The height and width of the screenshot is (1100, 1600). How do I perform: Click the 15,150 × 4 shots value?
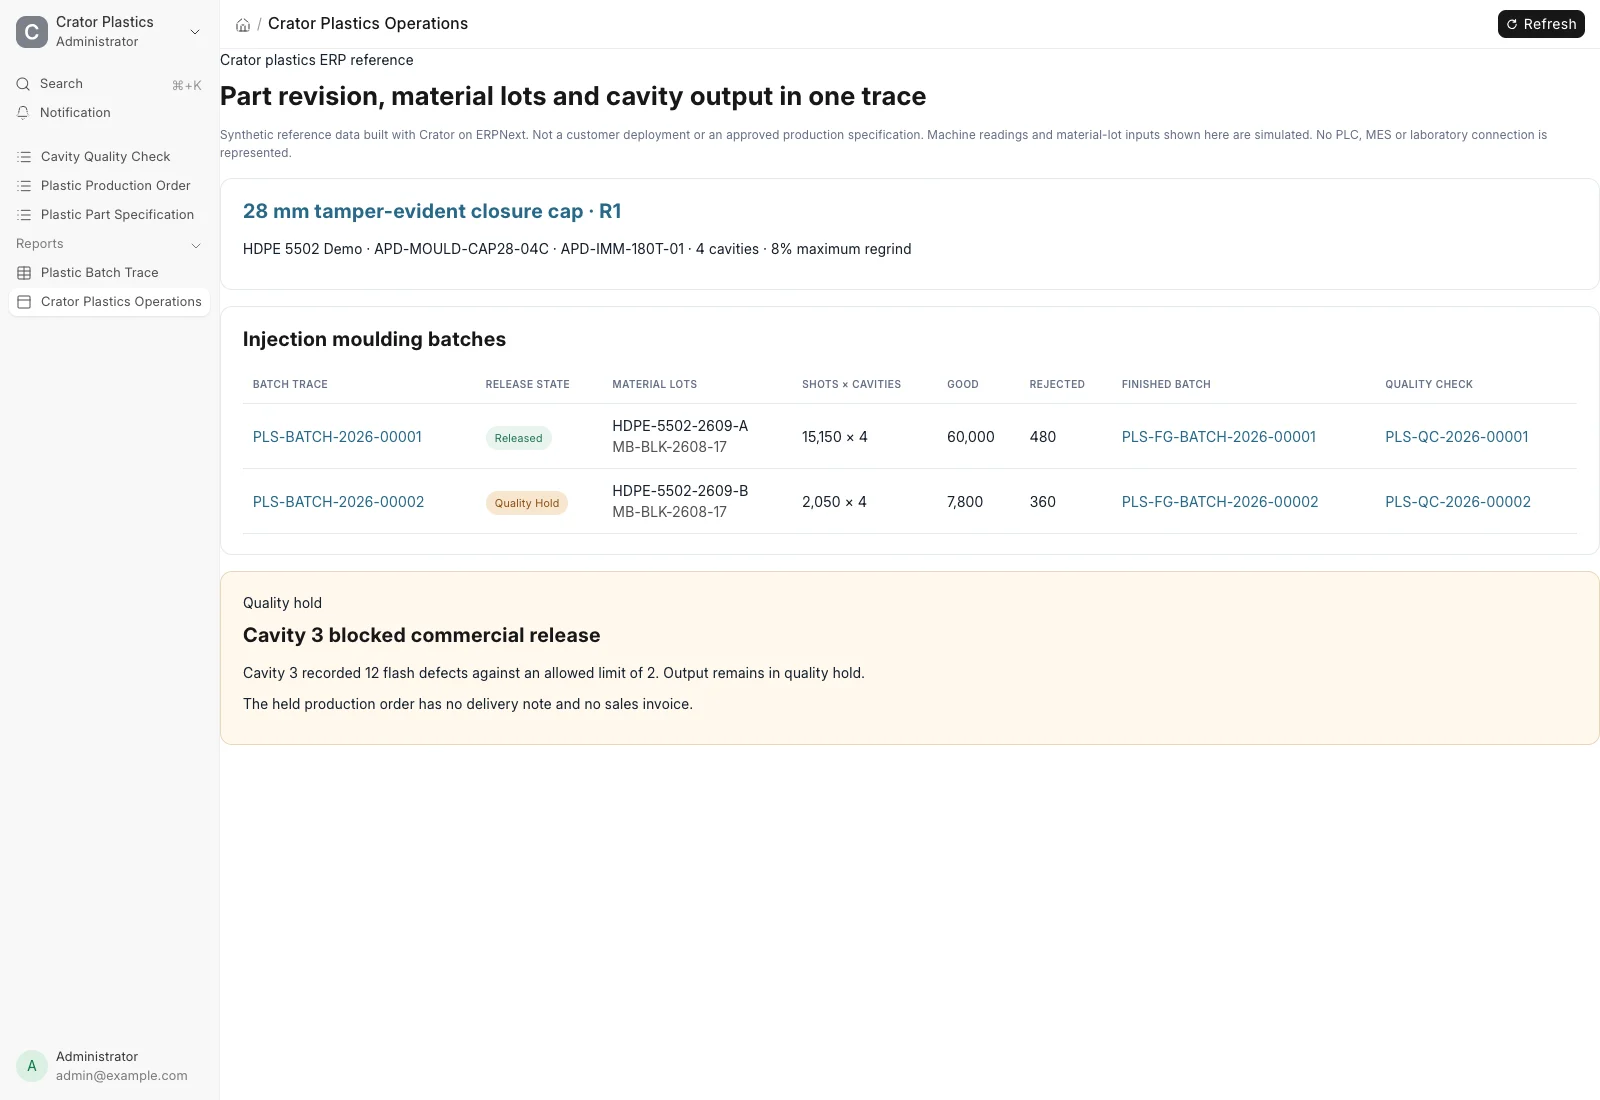(x=835, y=437)
